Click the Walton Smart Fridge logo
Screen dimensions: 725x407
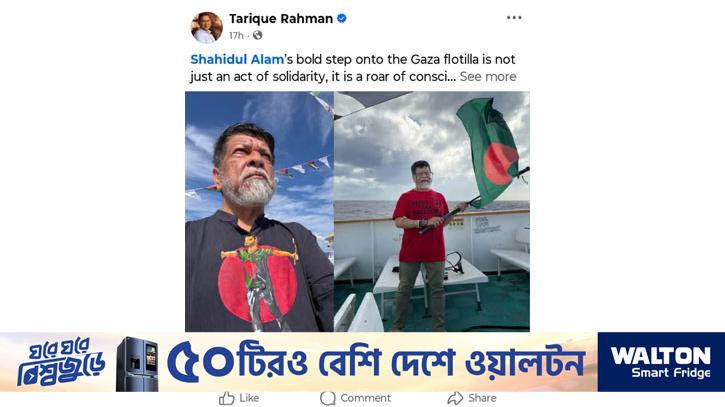pos(661,362)
